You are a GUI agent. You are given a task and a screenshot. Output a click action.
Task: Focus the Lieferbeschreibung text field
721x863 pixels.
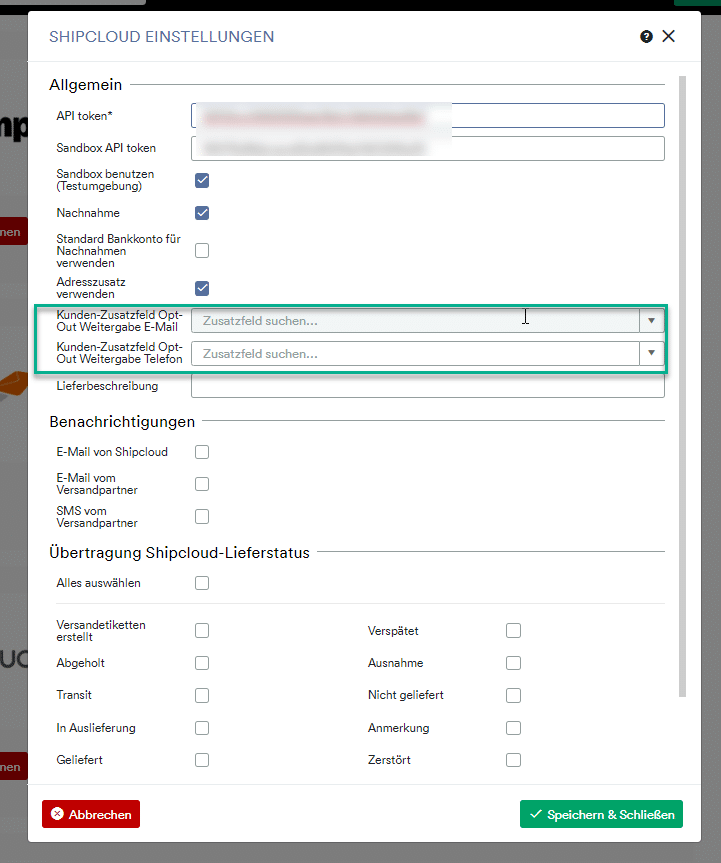pos(428,386)
